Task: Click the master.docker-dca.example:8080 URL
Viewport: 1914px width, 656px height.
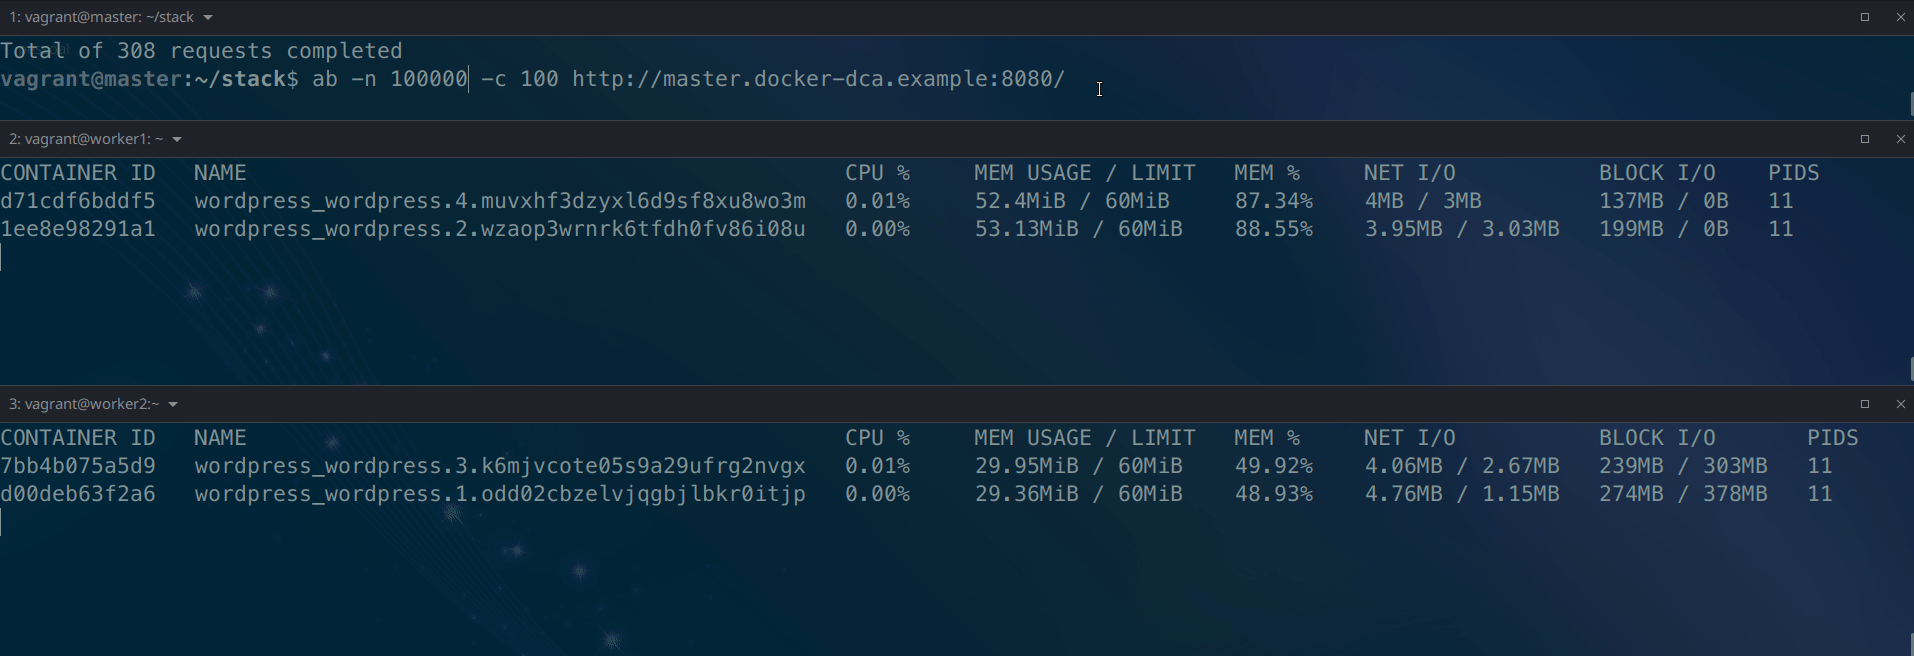Action: coord(818,79)
